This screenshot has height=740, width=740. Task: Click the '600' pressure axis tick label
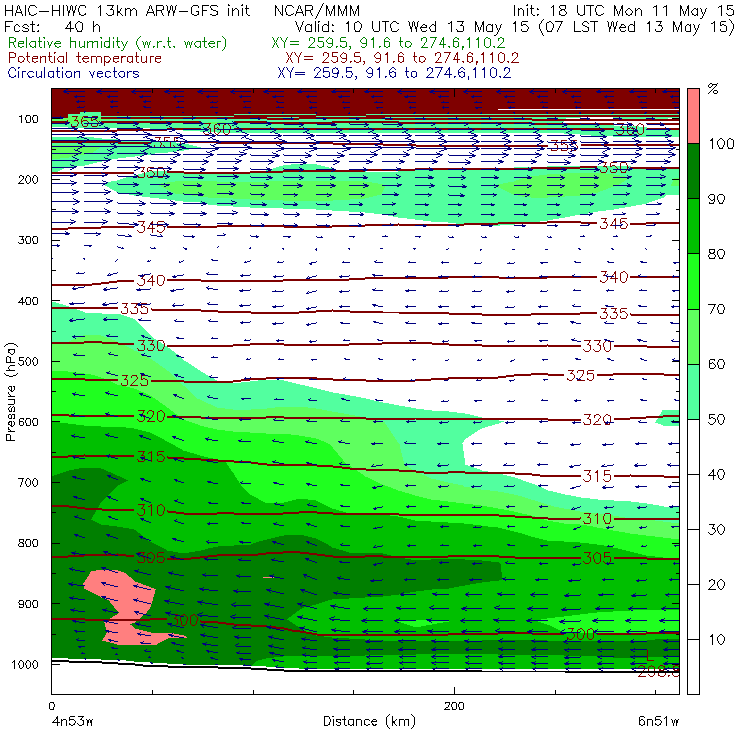28,422
